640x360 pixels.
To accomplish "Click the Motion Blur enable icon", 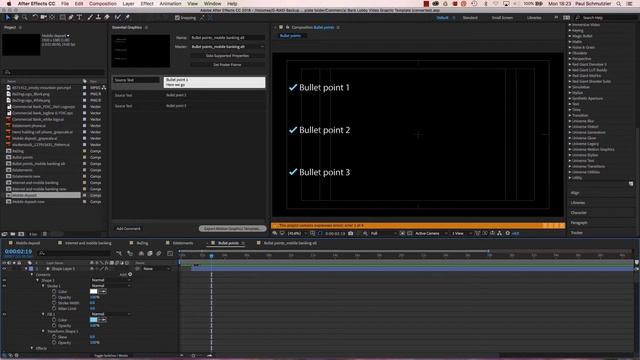I will point(159,253).
